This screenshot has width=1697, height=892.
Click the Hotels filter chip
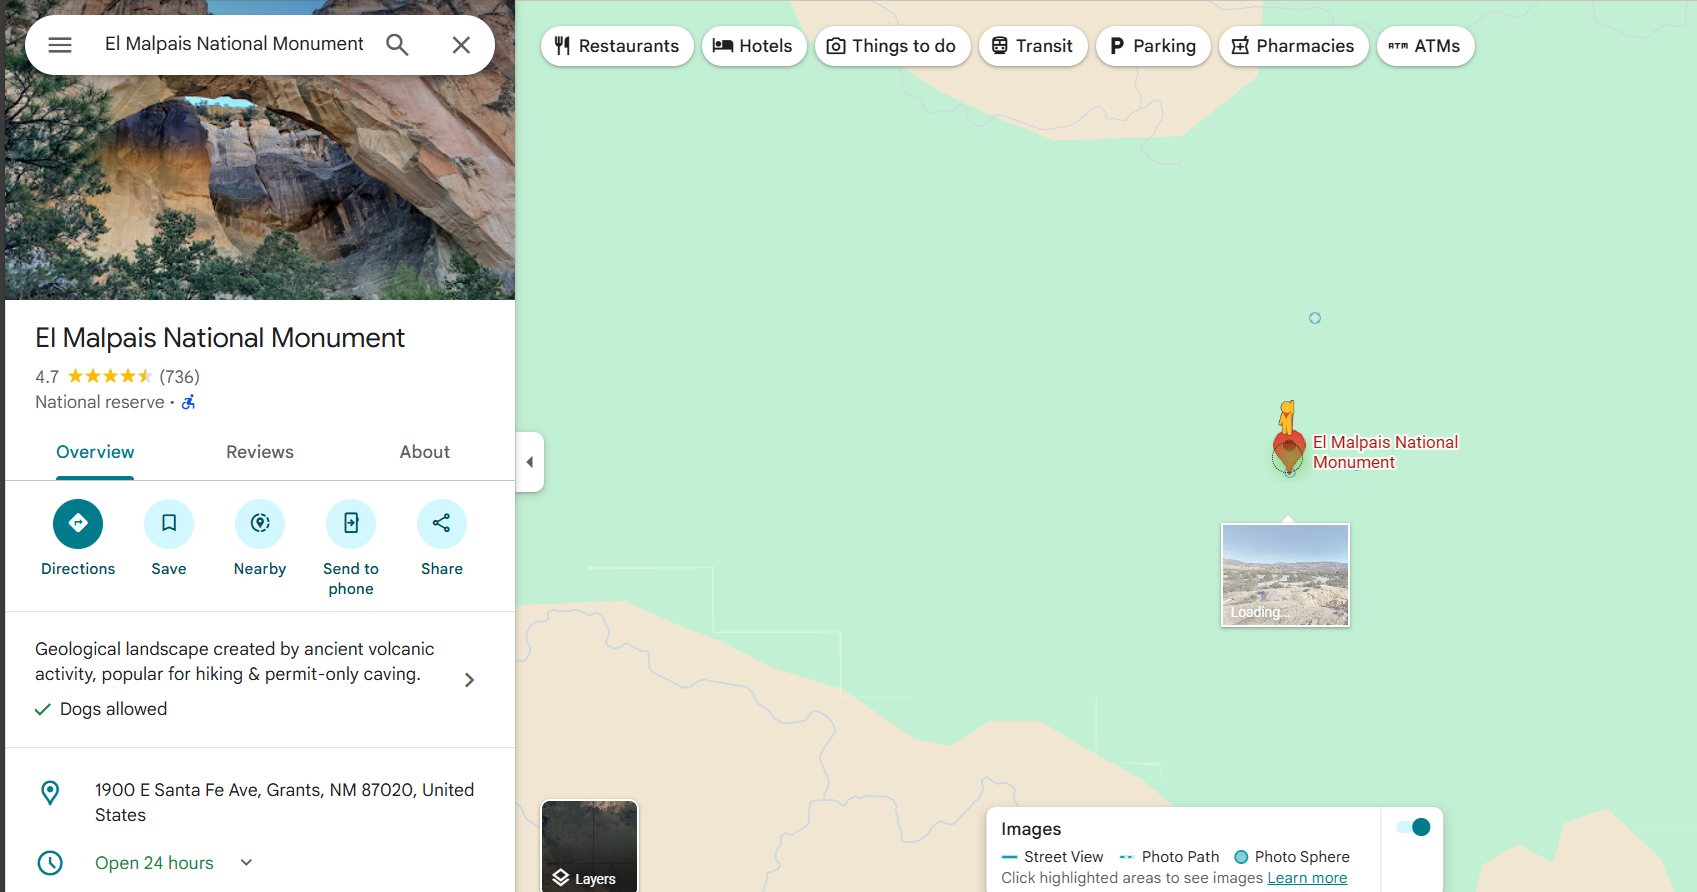click(x=753, y=46)
